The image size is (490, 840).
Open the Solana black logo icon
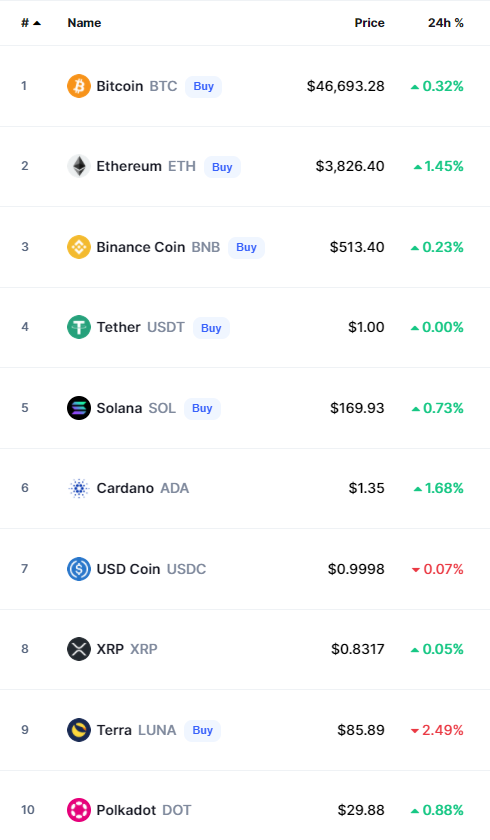[79, 408]
